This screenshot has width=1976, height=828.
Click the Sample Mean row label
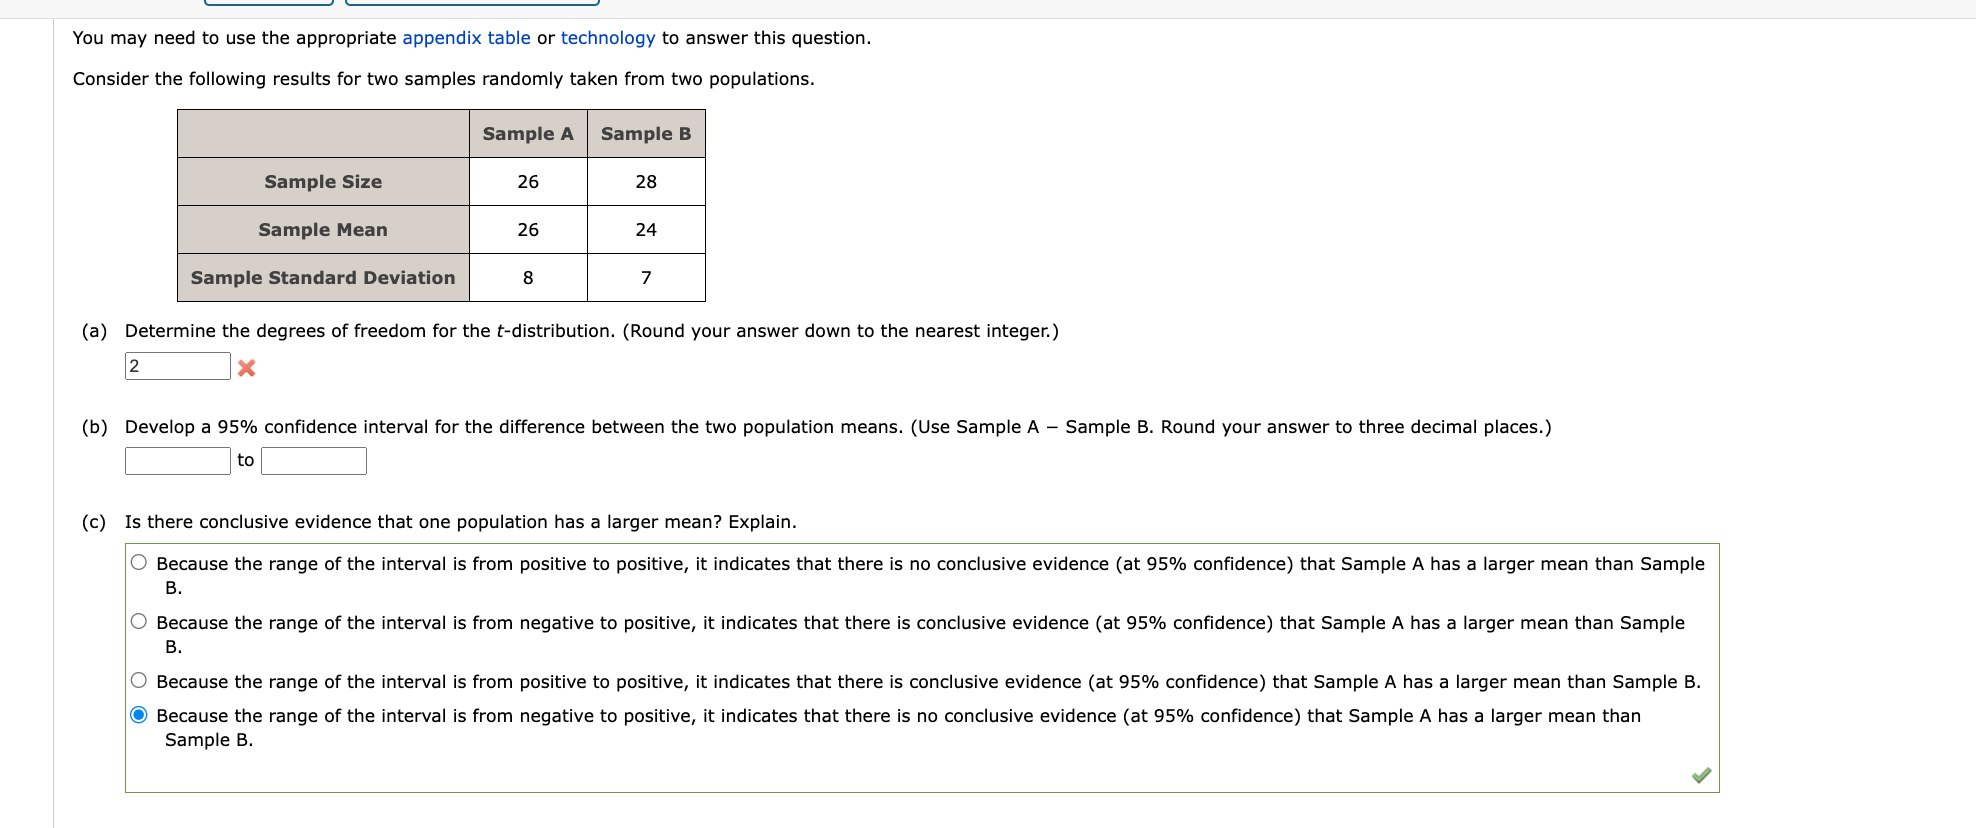tap(322, 229)
